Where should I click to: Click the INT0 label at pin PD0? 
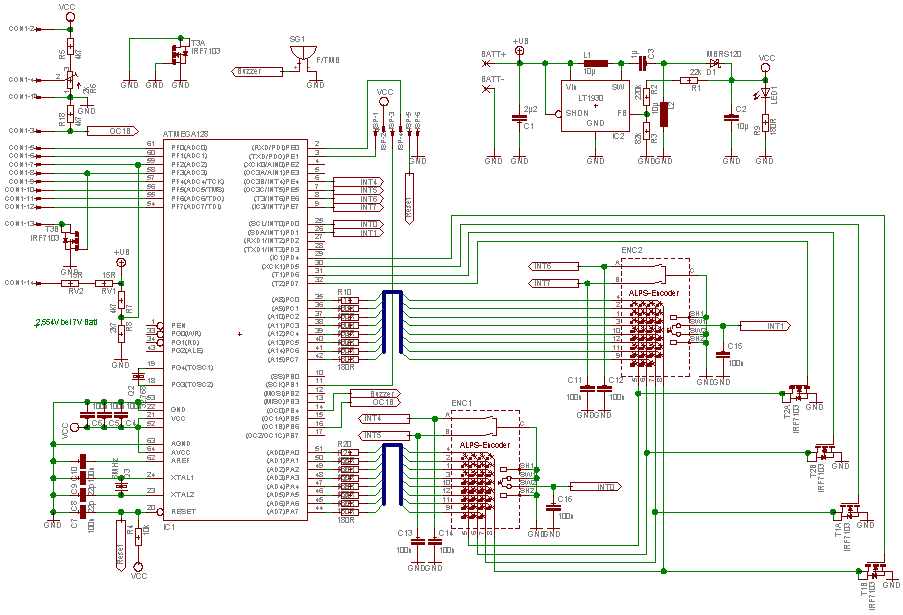(358, 224)
